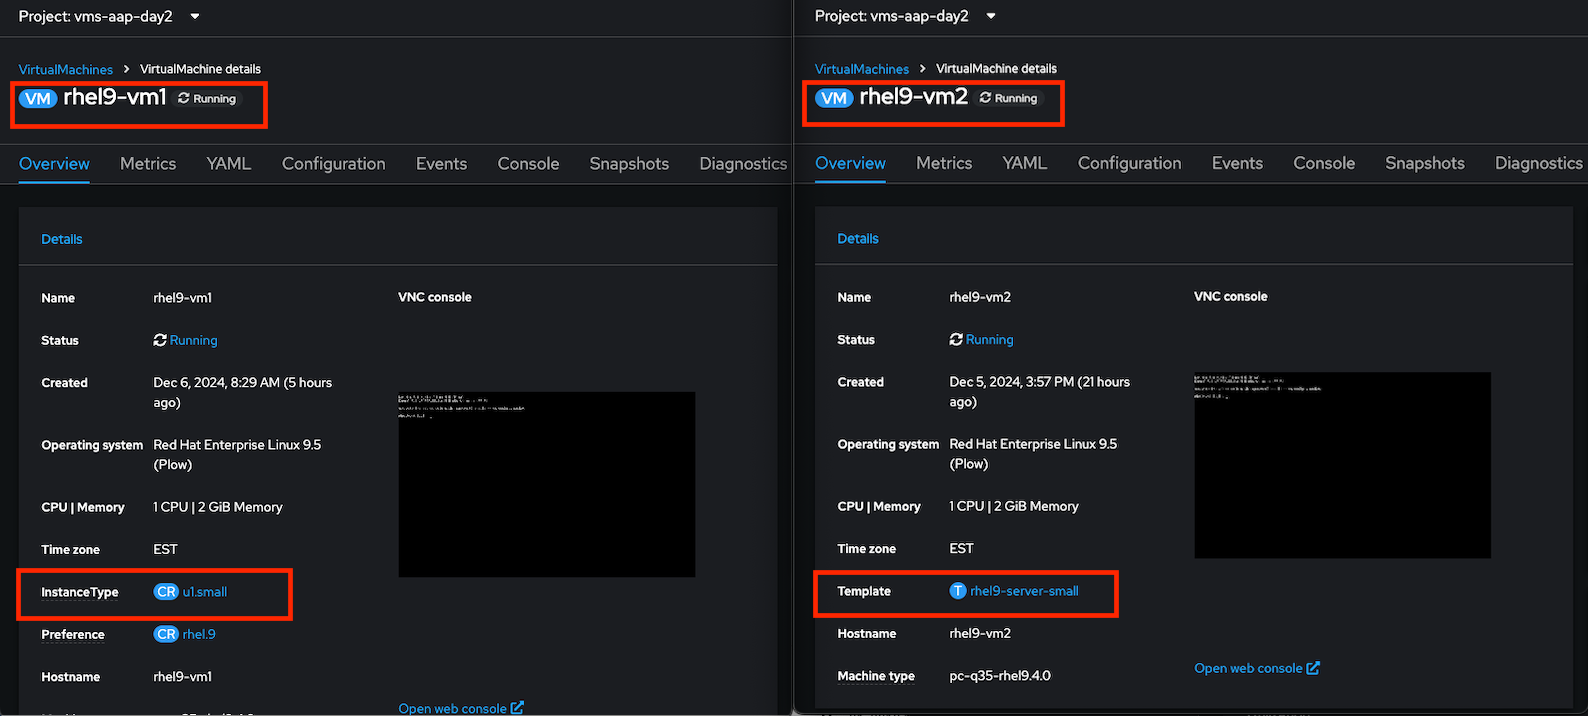The width and height of the screenshot is (1588, 716).
Task: Open YAML tab in rhel9-vm1 panel
Action: point(229,163)
